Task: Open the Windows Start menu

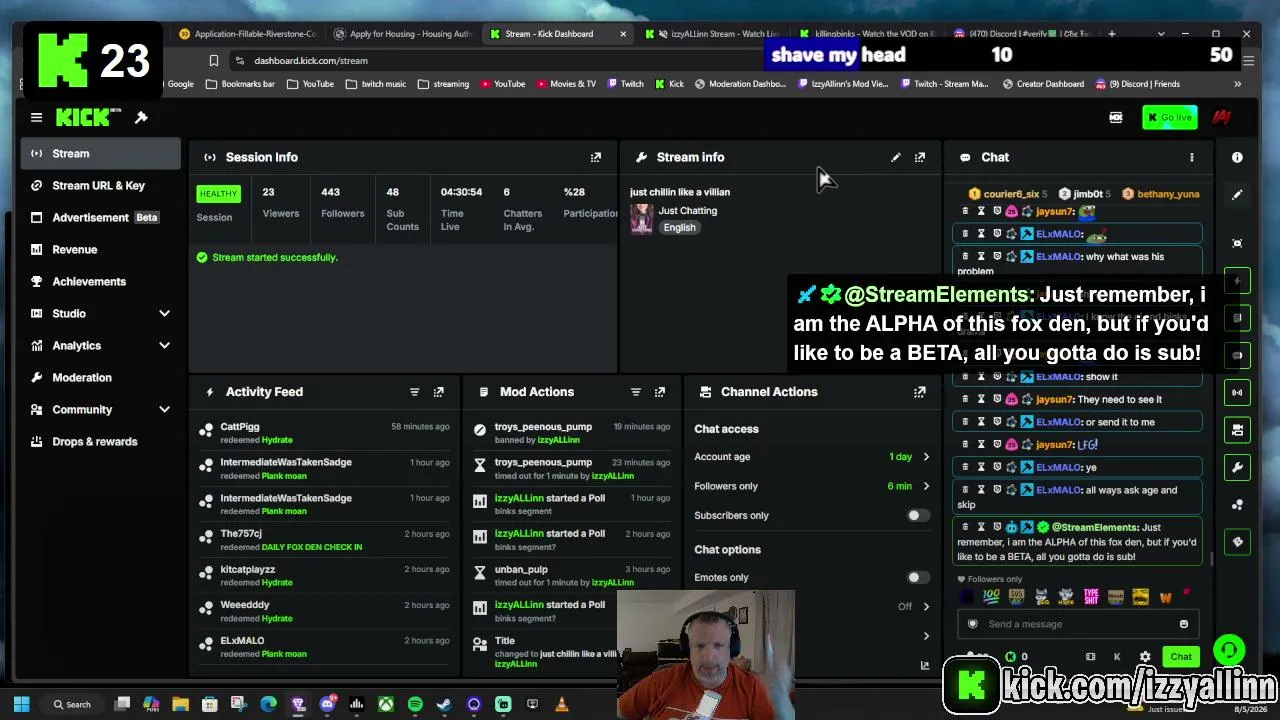Action: [21, 704]
